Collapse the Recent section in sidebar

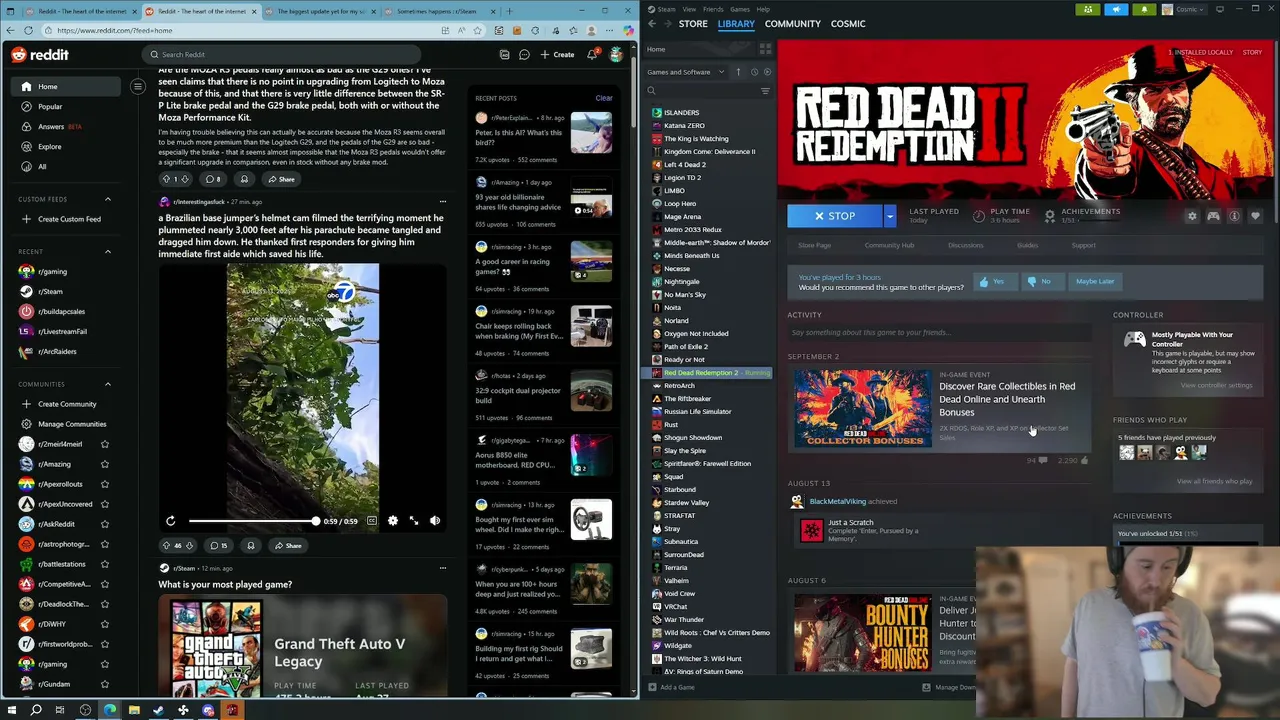click(x=108, y=251)
